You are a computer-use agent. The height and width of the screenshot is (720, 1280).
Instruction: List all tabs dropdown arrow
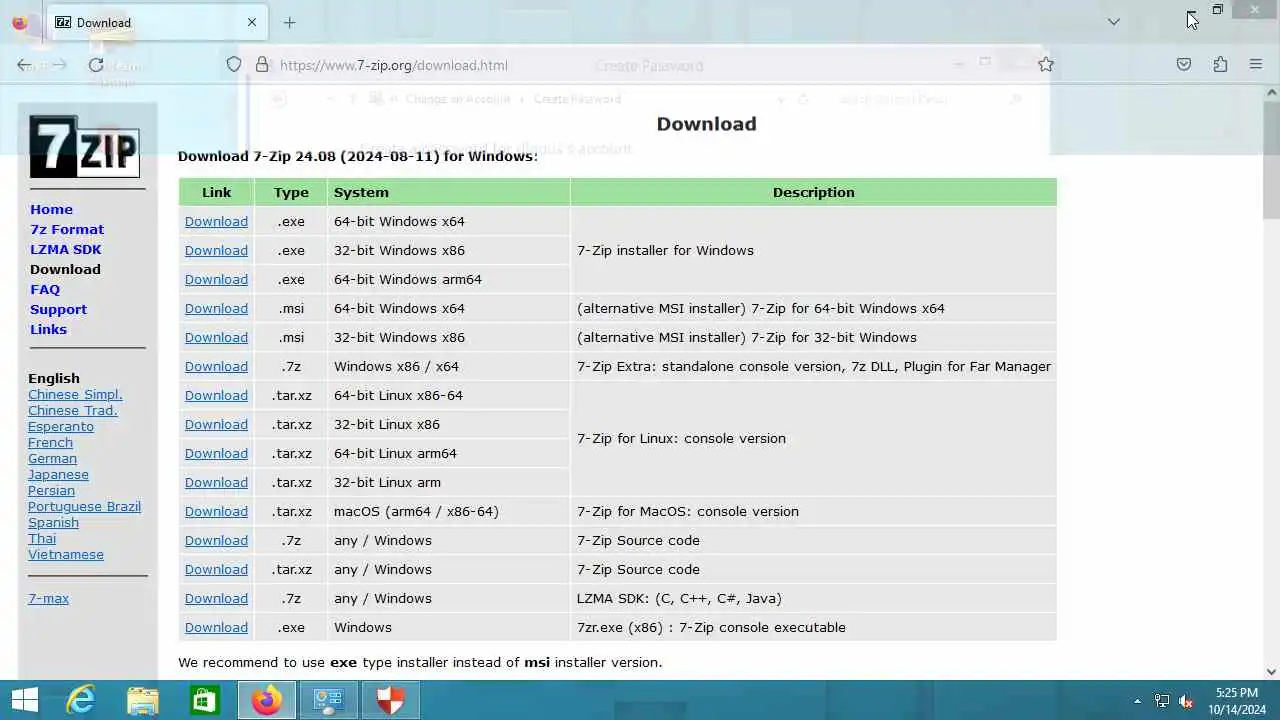1113,22
